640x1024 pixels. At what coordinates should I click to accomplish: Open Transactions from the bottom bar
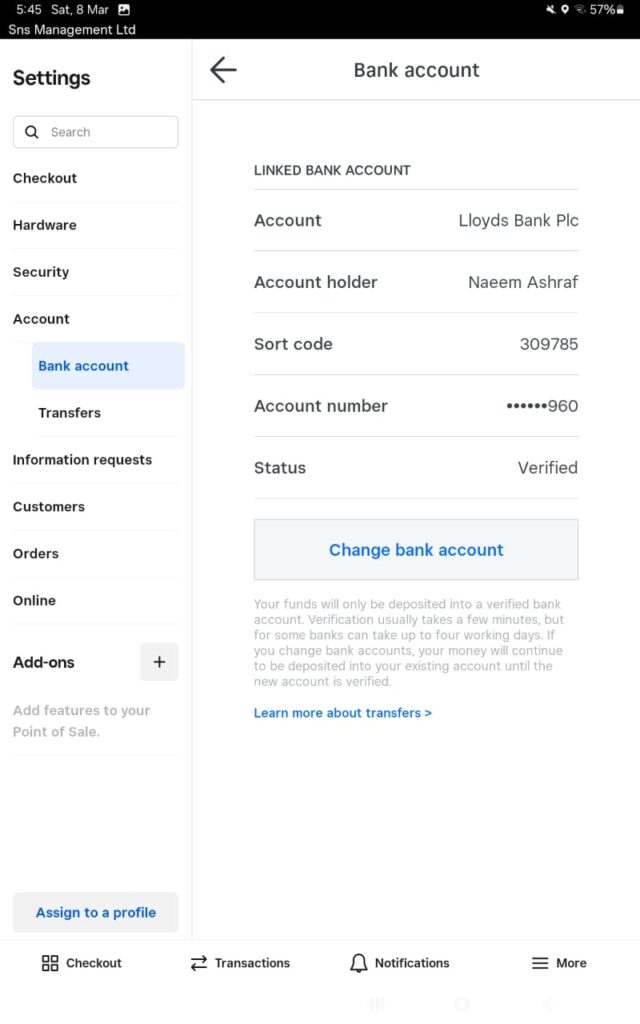[240, 963]
